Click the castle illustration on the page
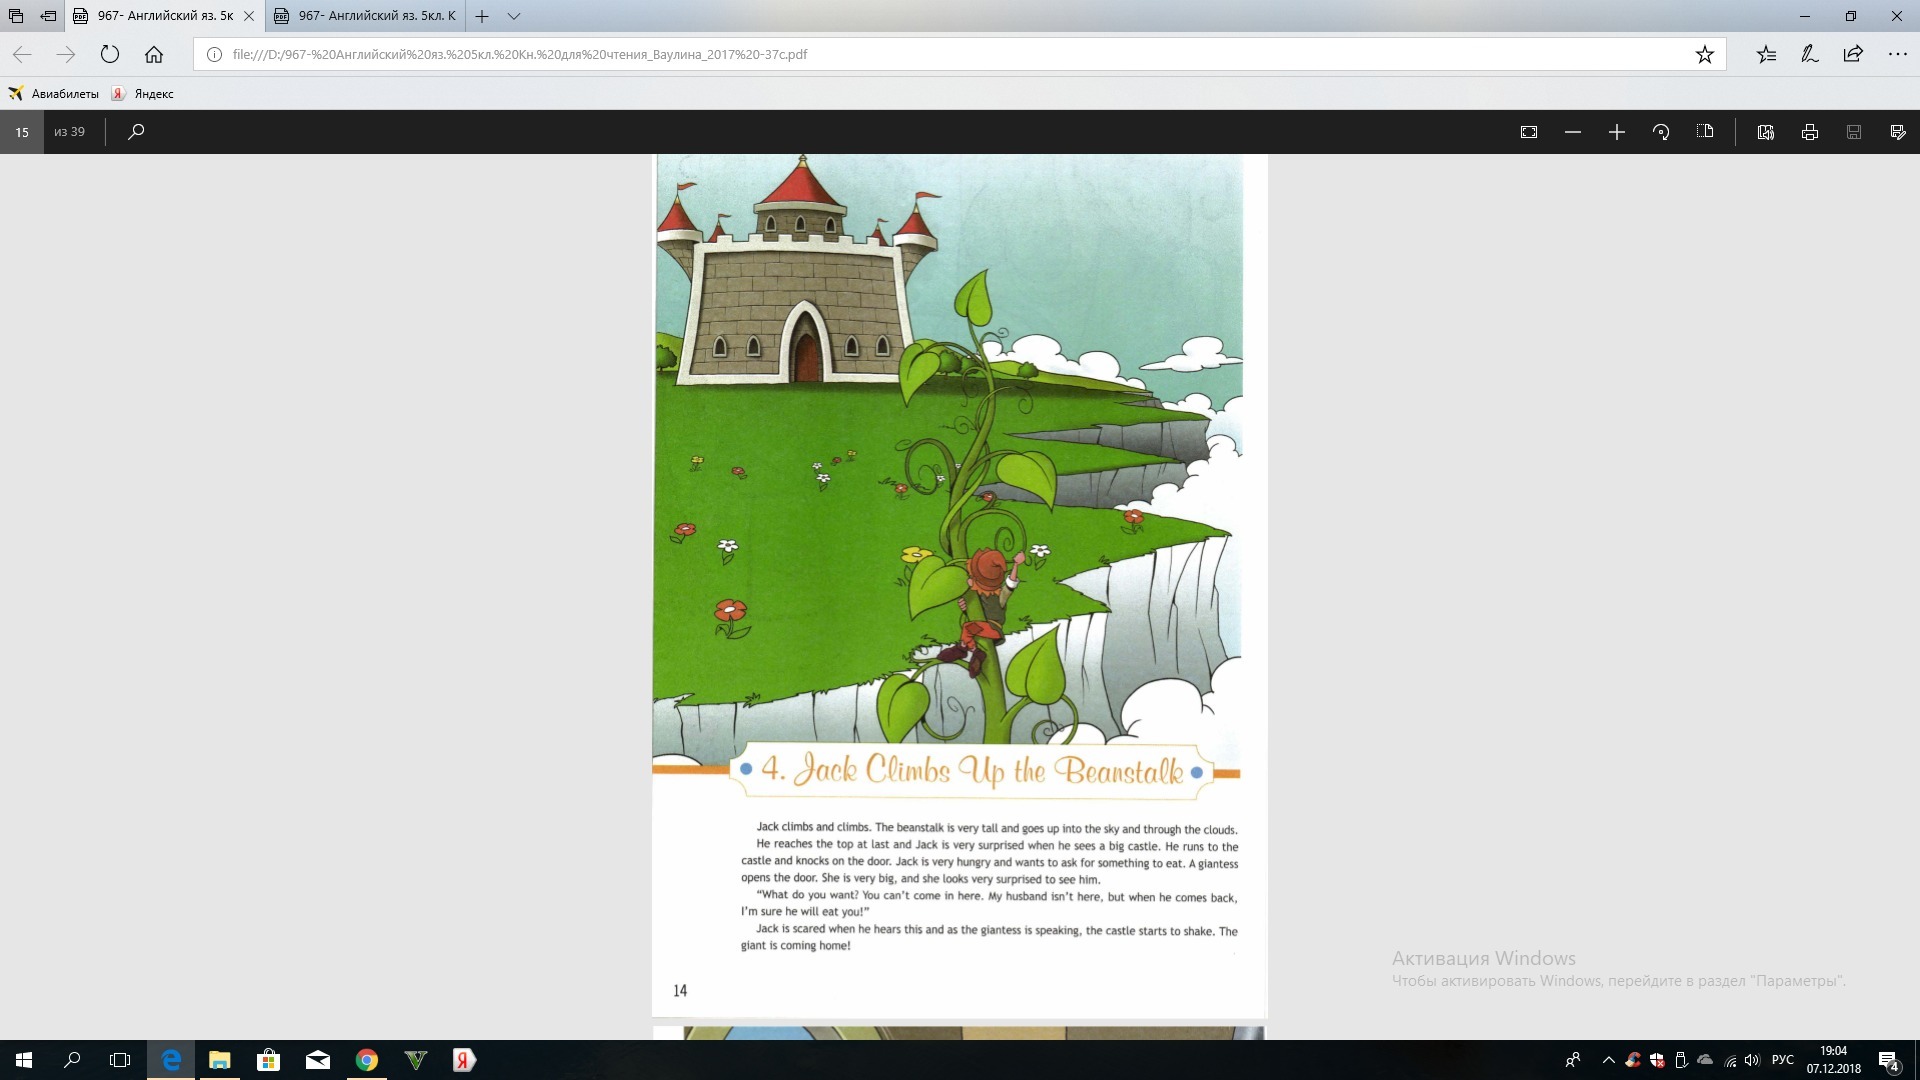The image size is (1920, 1080). pos(800,270)
